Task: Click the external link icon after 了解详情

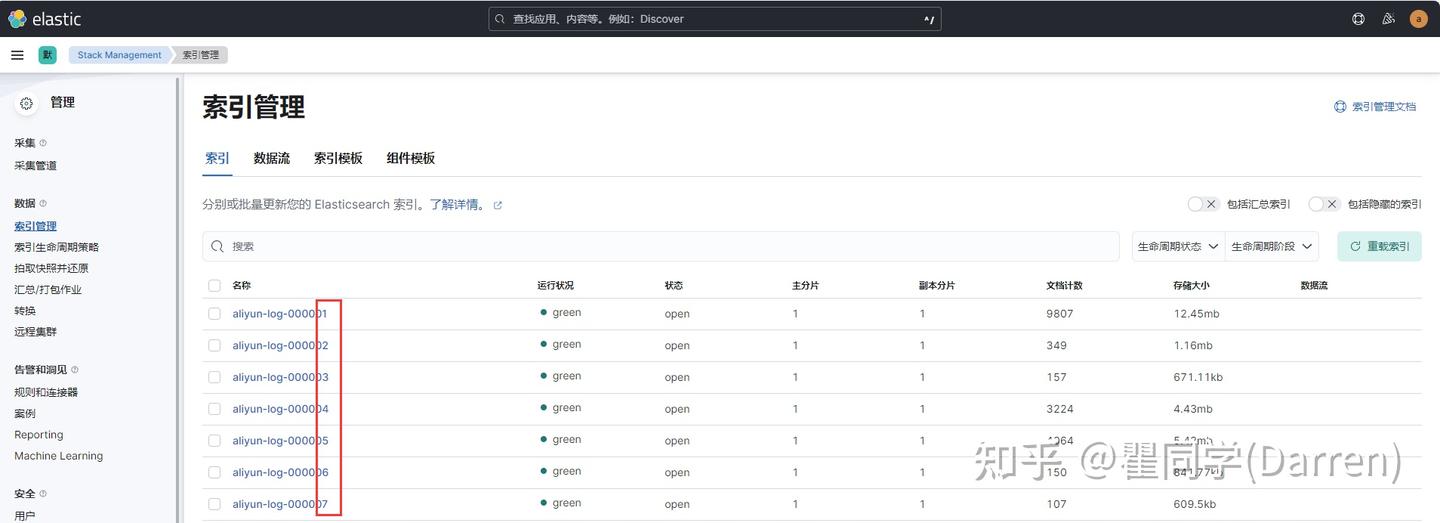Action: pyautogui.click(x=498, y=205)
